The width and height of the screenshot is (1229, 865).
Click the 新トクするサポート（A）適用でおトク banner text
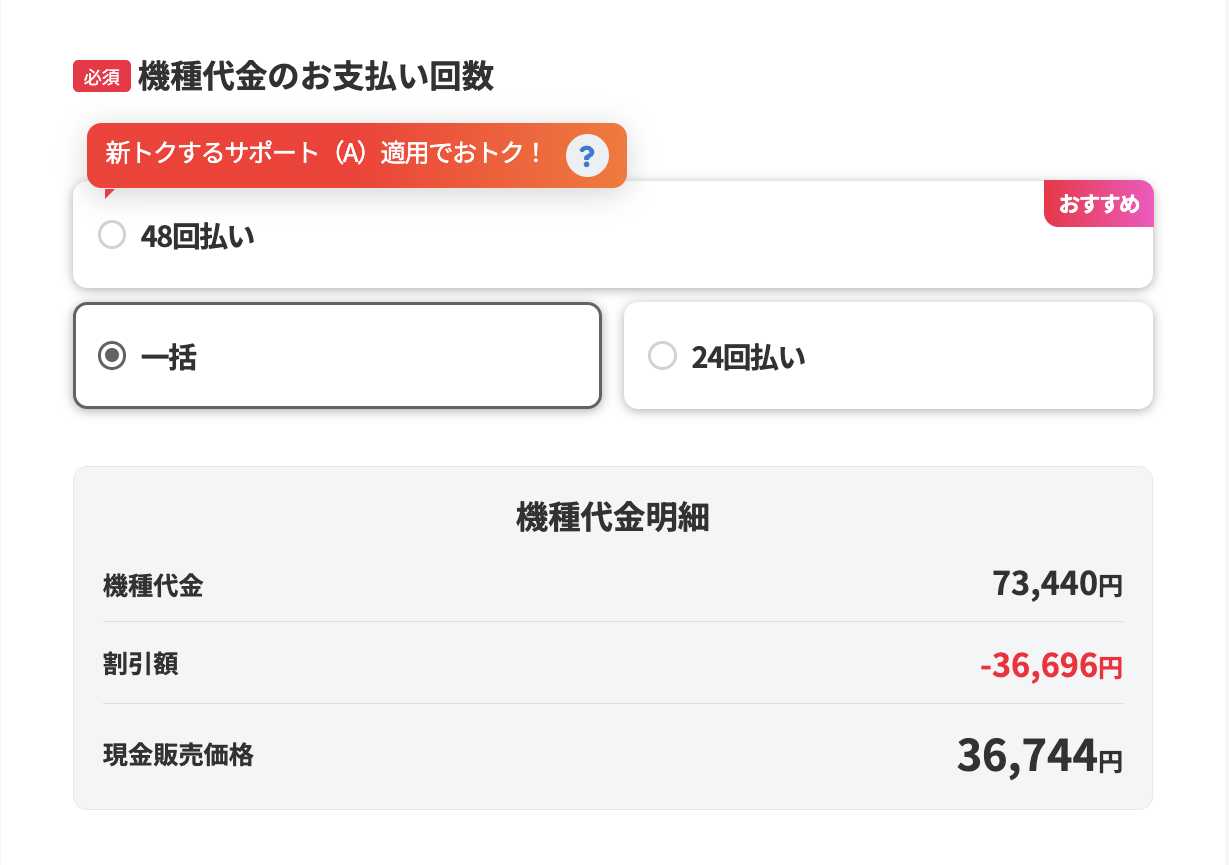coord(324,155)
